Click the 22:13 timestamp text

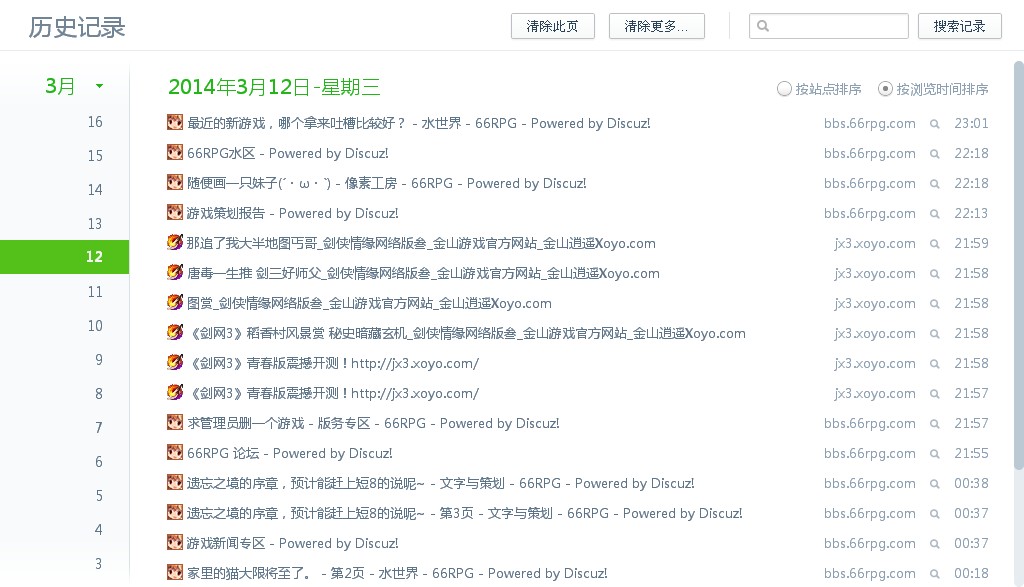971,213
